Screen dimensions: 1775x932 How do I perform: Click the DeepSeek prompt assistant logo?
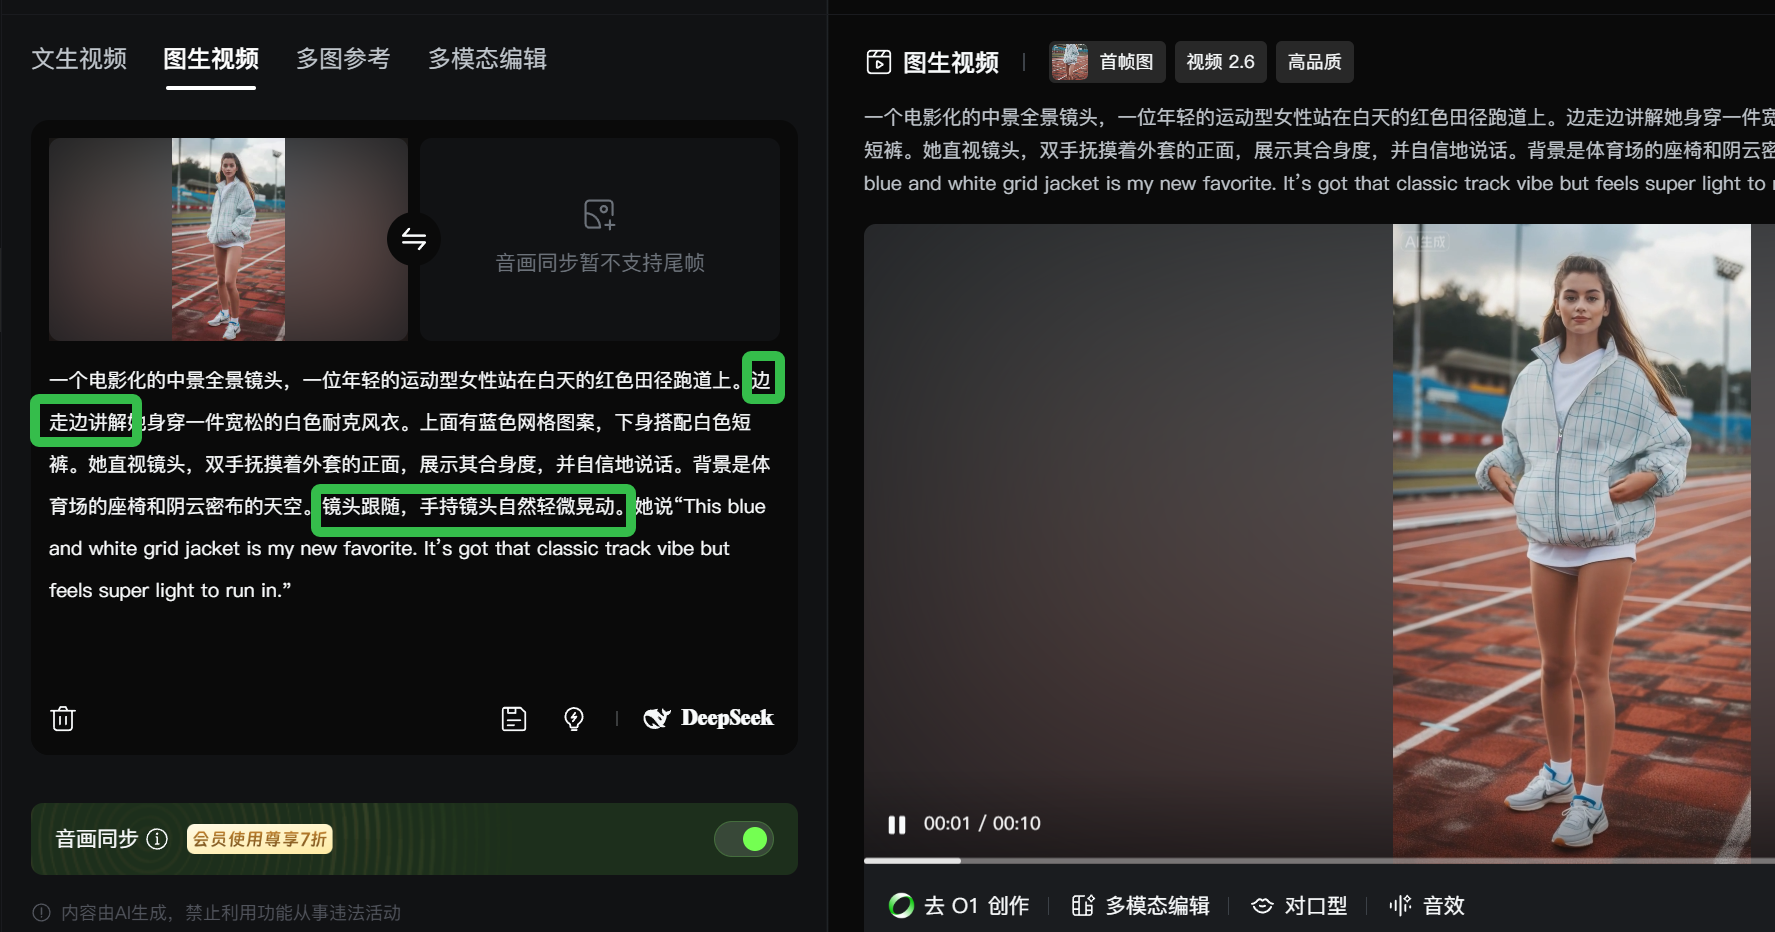tap(708, 718)
